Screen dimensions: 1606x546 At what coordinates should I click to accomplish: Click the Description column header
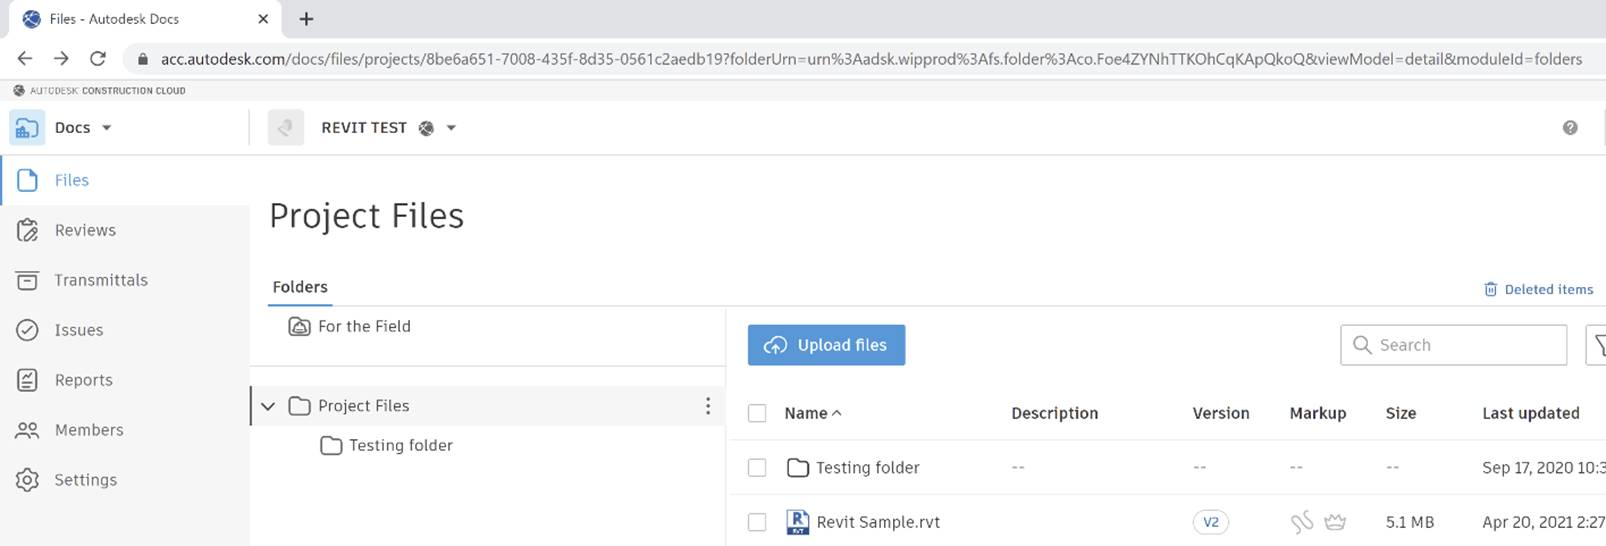(1054, 413)
